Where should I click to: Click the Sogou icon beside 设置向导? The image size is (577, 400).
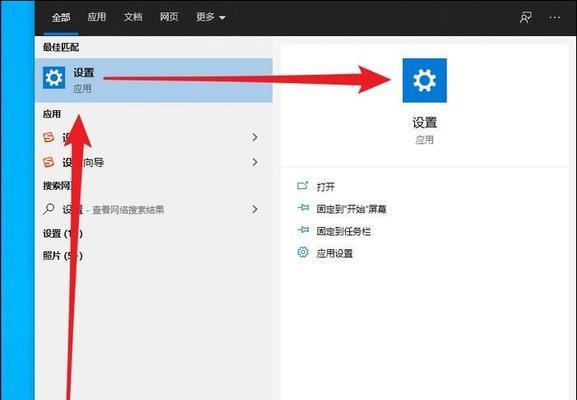tap(49, 162)
